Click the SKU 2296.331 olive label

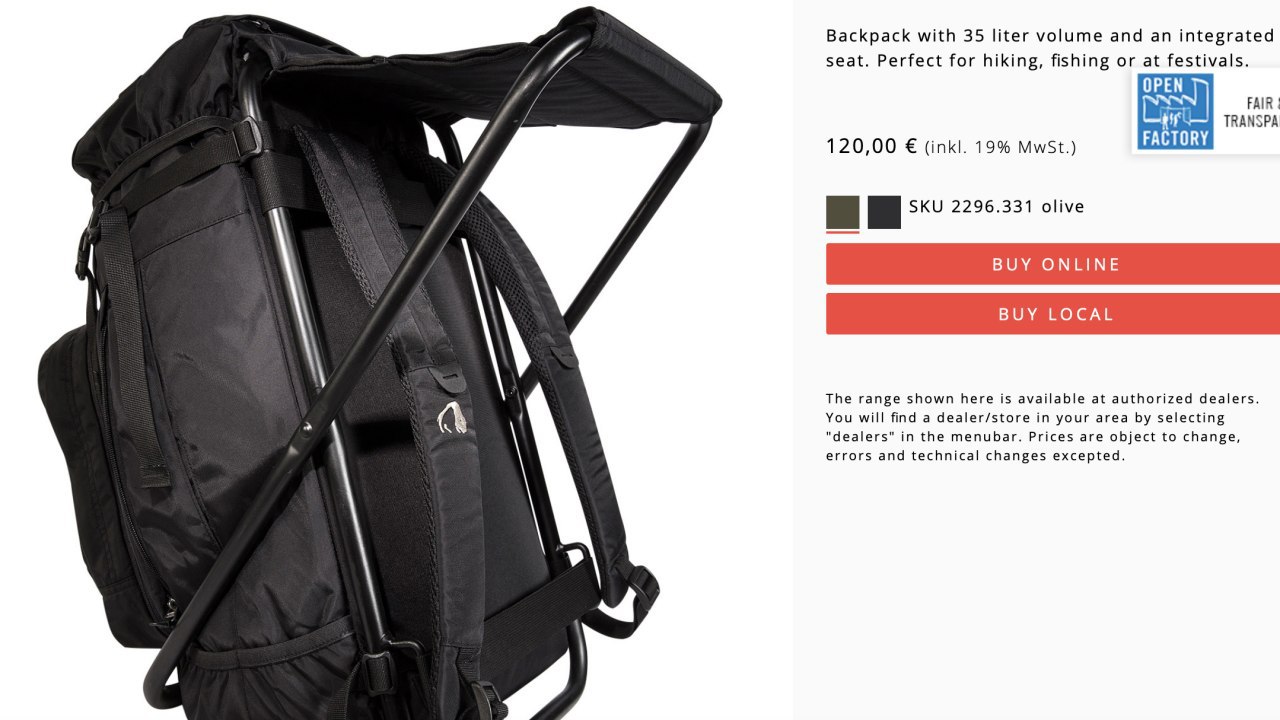point(996,207)
